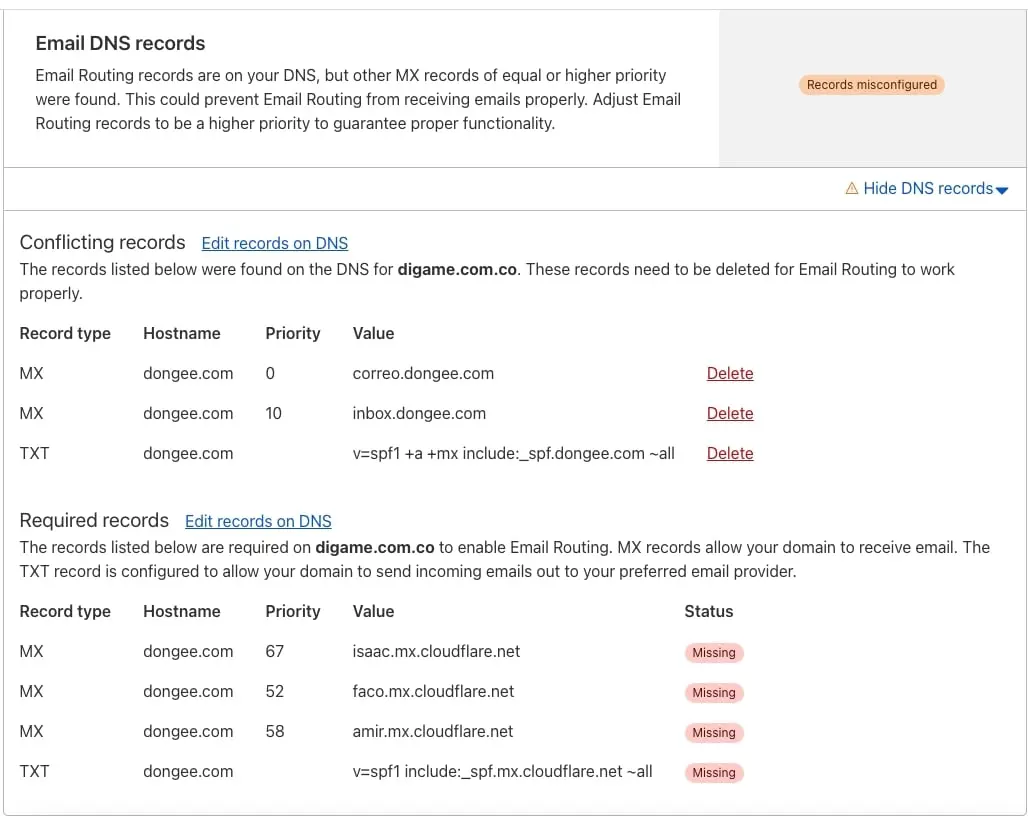The height and width of the screenshot is (816, 1028).
Task: Select the v=spf1 +a +mx include value
Action: click(513, 454)
